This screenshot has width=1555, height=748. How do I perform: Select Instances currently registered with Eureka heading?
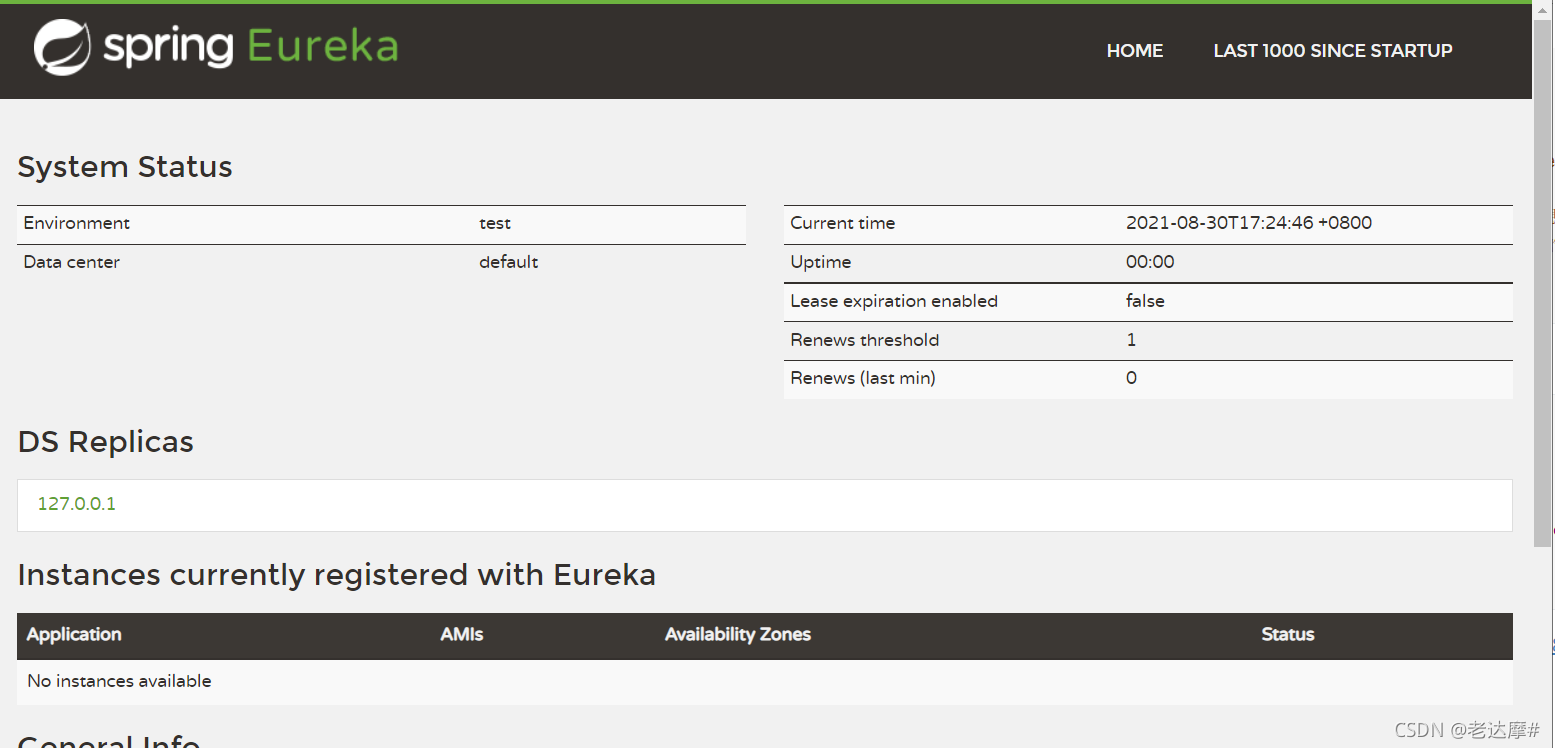pos(337,575)
